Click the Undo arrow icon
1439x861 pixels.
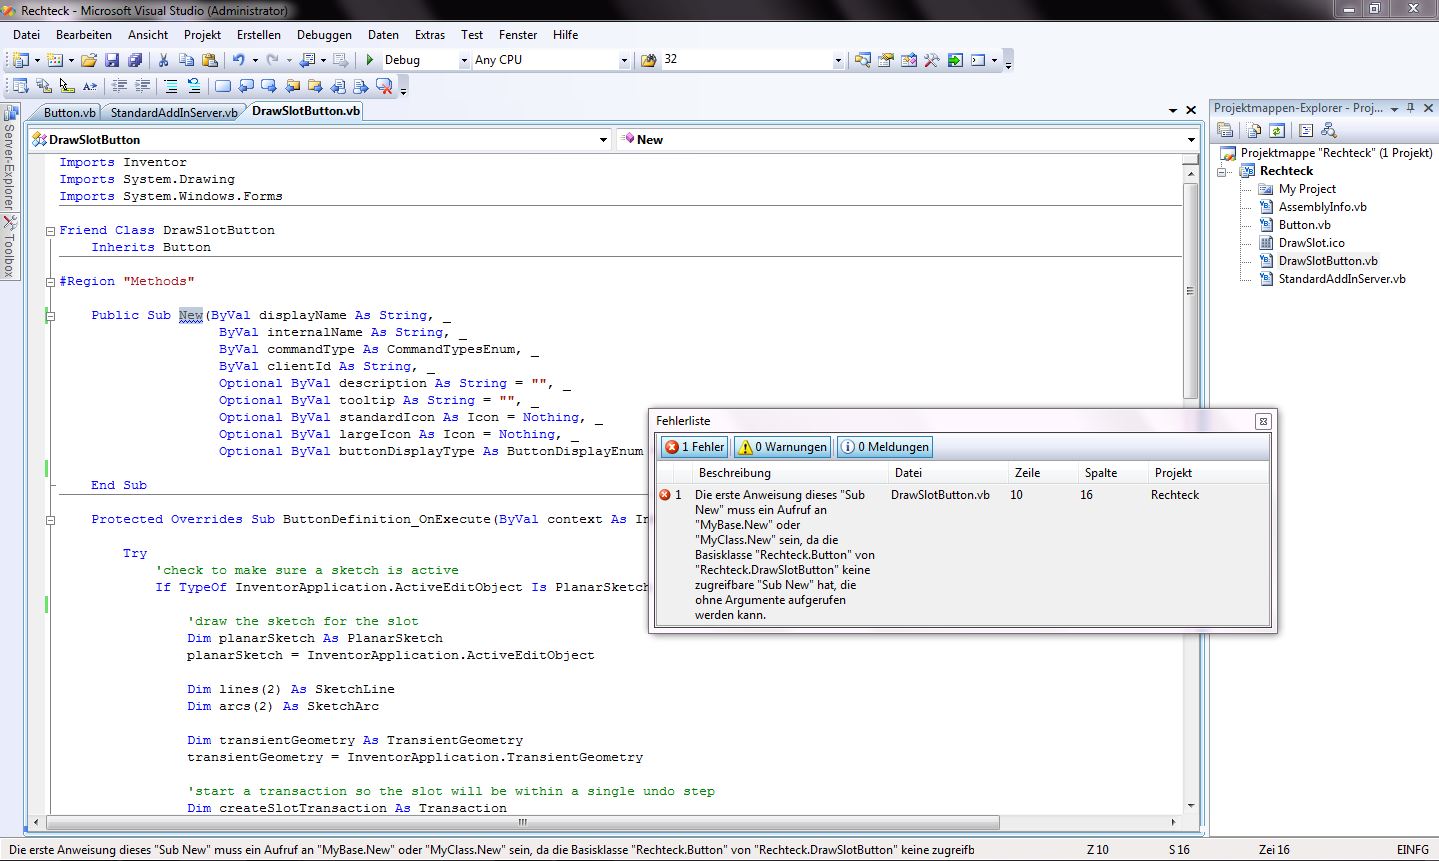point(239,60)
